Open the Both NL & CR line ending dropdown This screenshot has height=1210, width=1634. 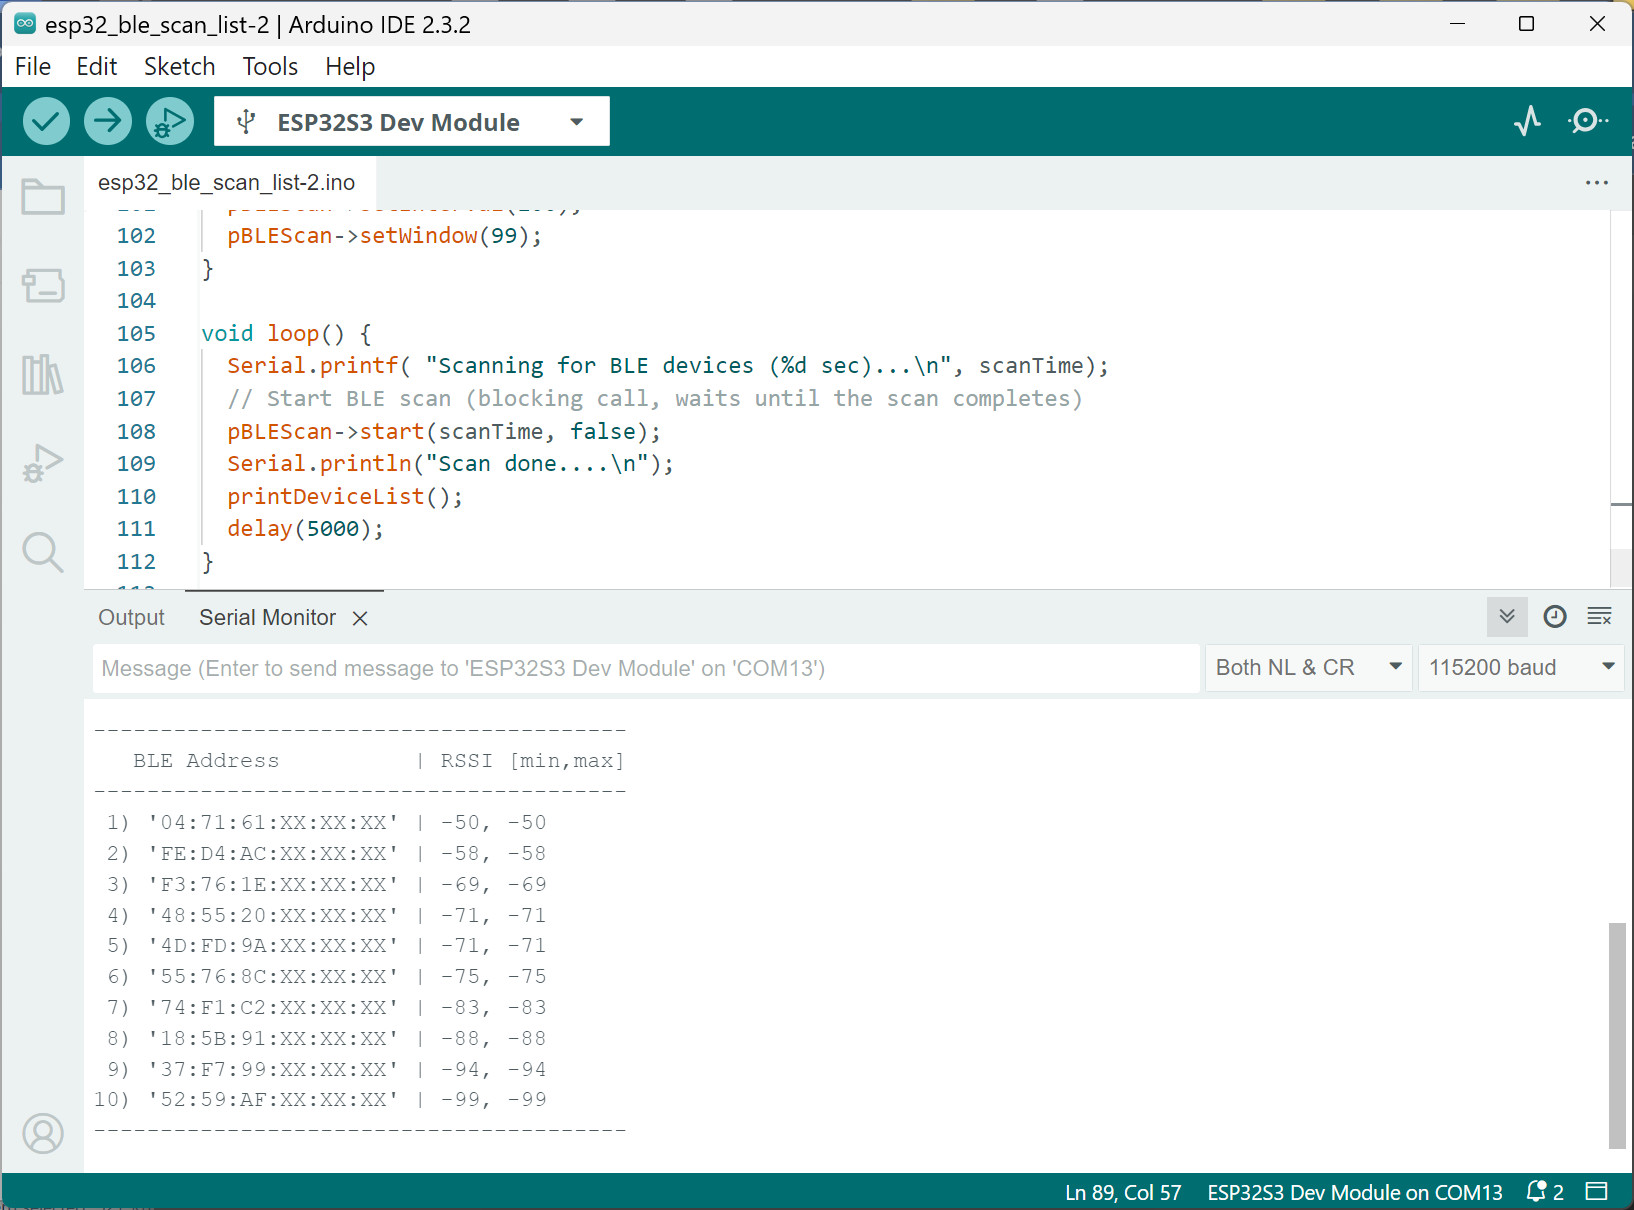(1308, 668)
